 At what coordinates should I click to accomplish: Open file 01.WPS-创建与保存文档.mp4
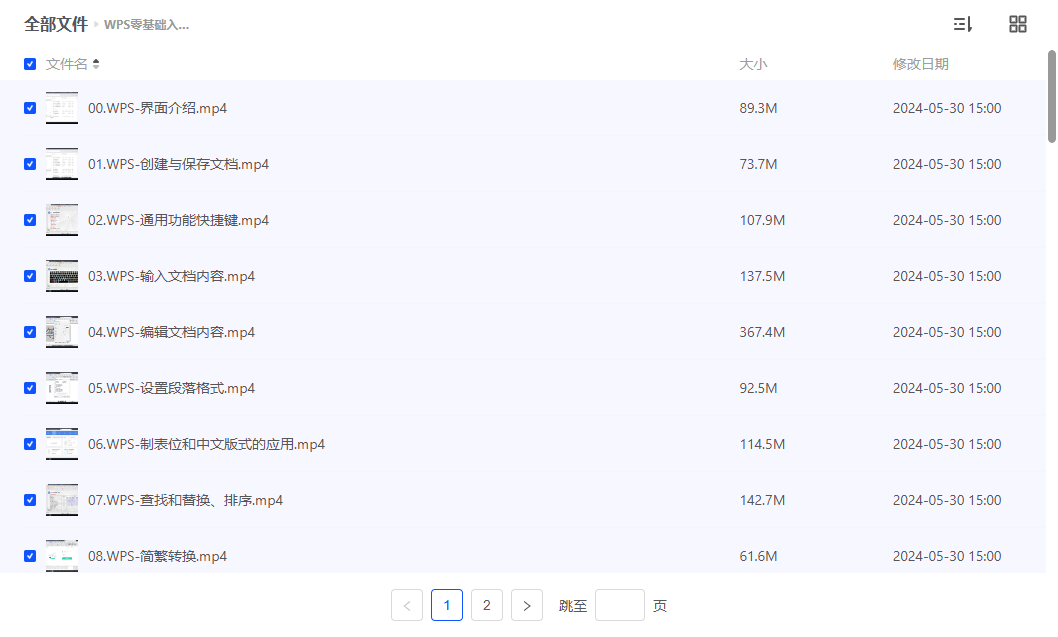[x=178, y=164]
